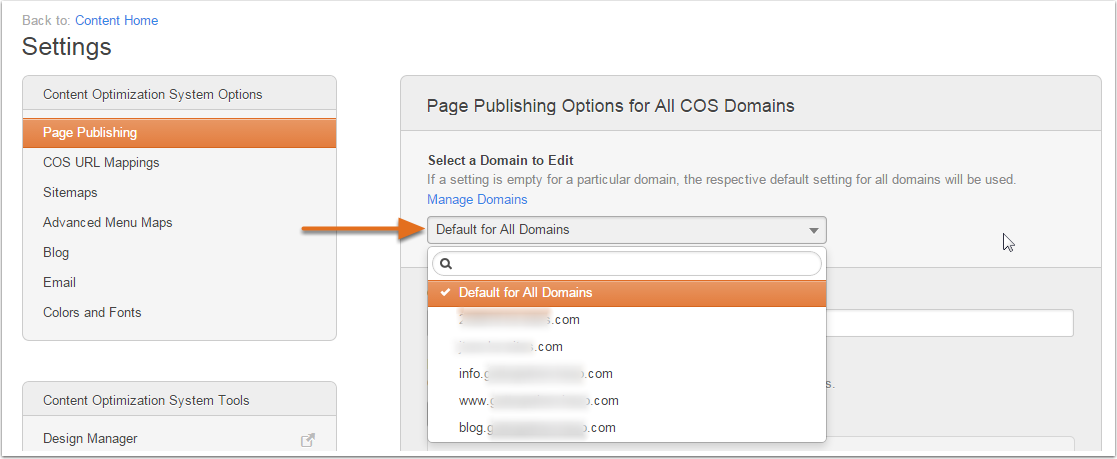This screenshot has width=1117, height=459.
Task: Click the Settings page title
Action: [x=67, y=47]
